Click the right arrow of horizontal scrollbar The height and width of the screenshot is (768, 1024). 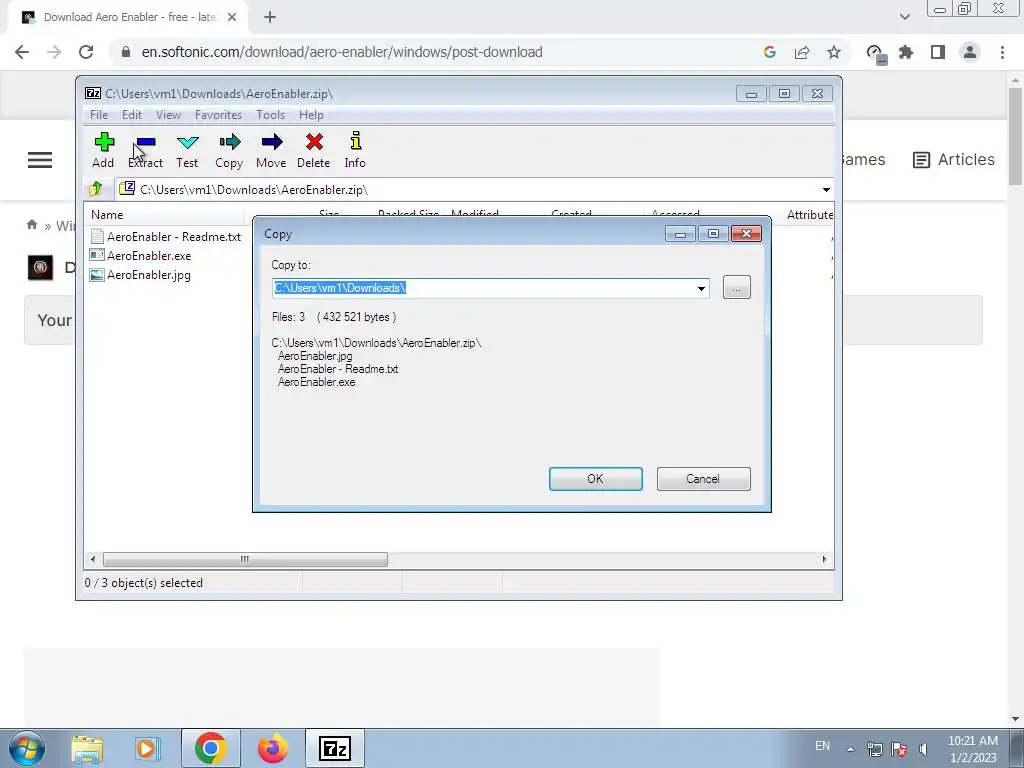824,560
